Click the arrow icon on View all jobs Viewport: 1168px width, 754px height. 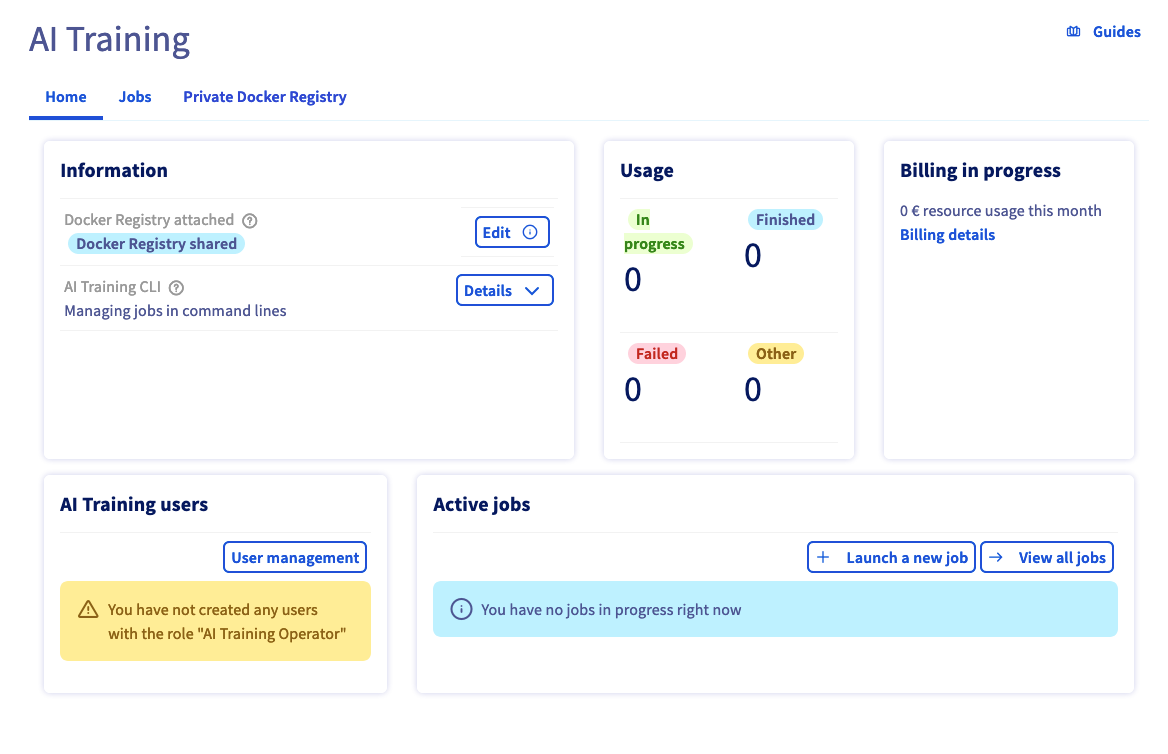click(x=996, y=558)
